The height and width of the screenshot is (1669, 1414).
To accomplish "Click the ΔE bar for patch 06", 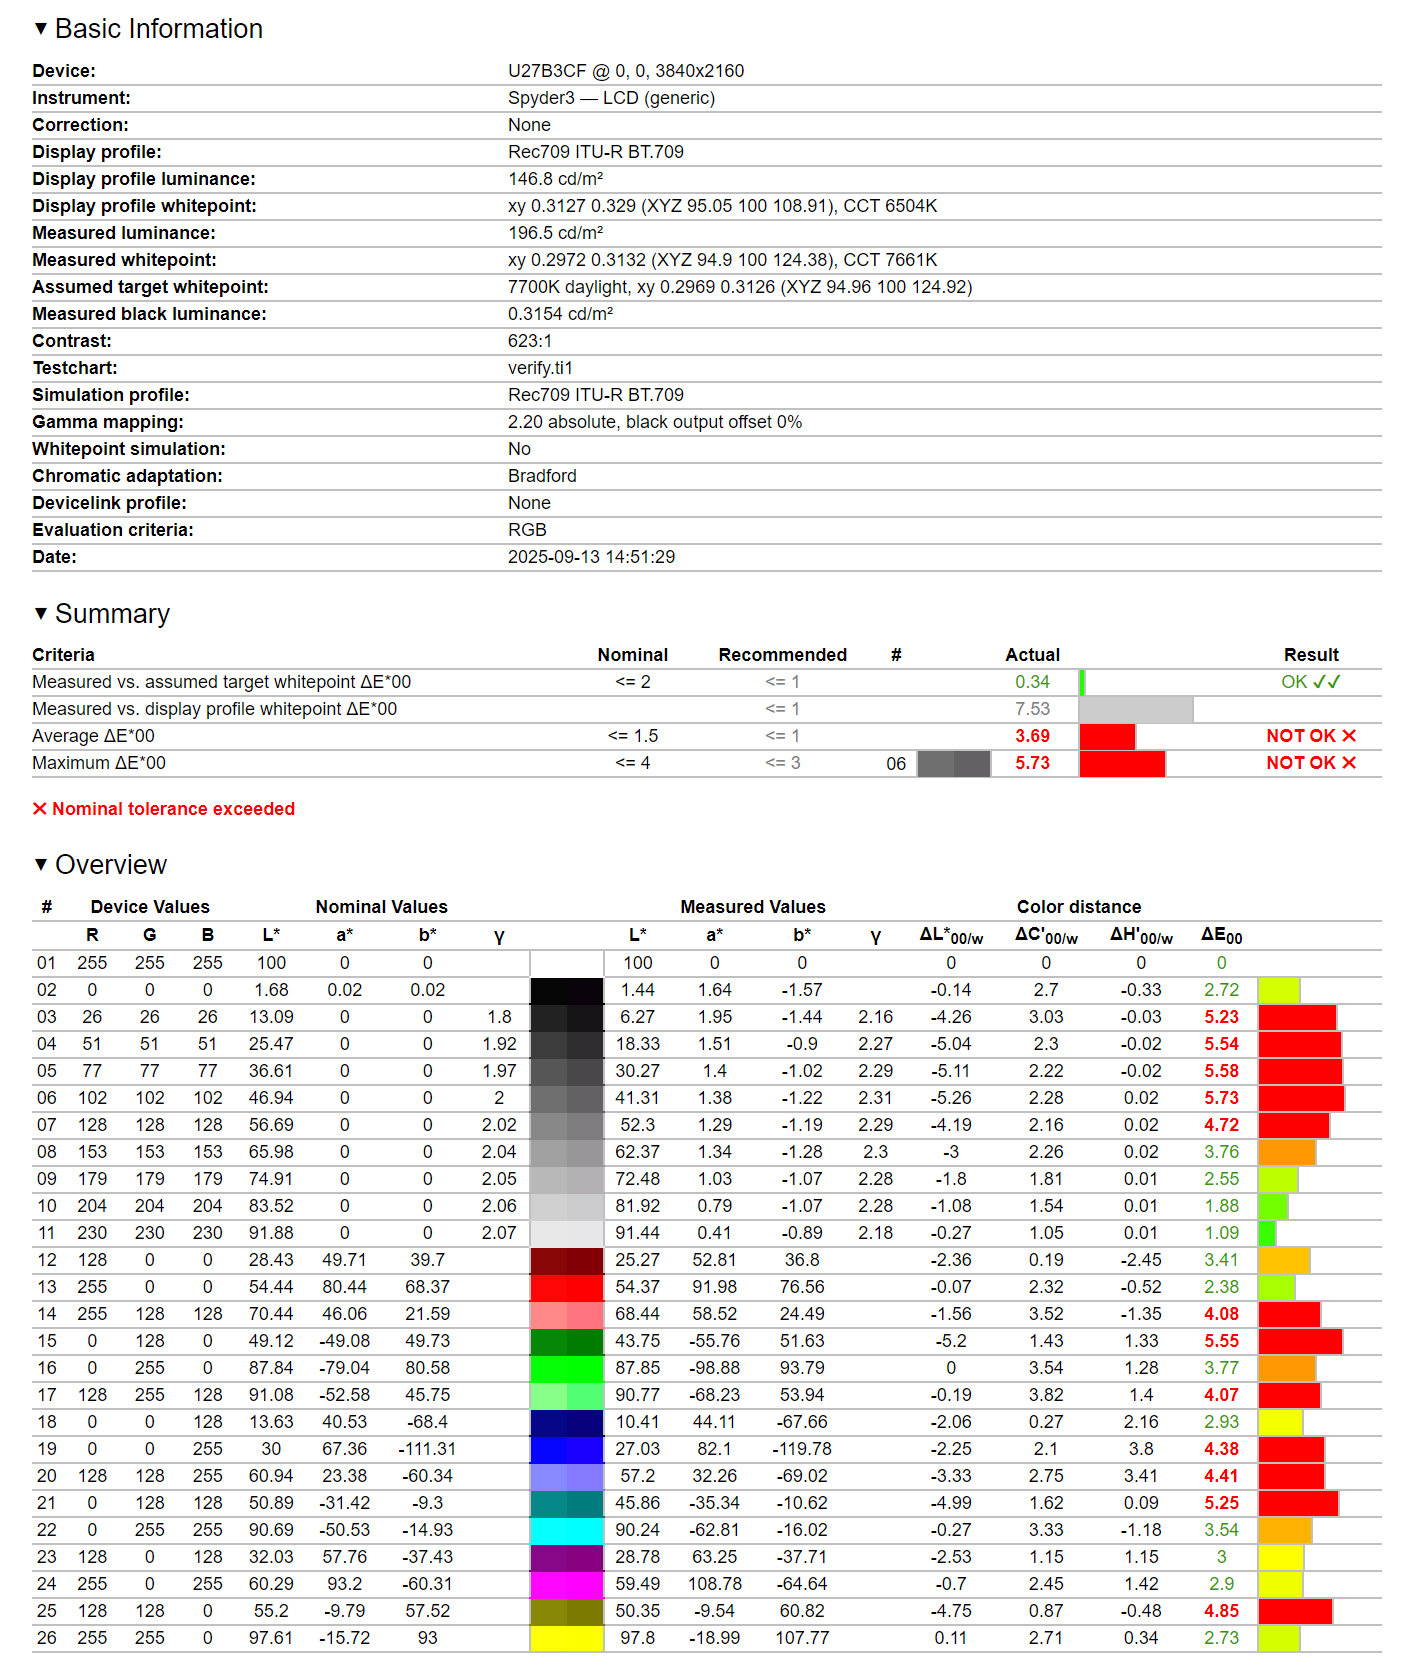I will (1301, 1098).
